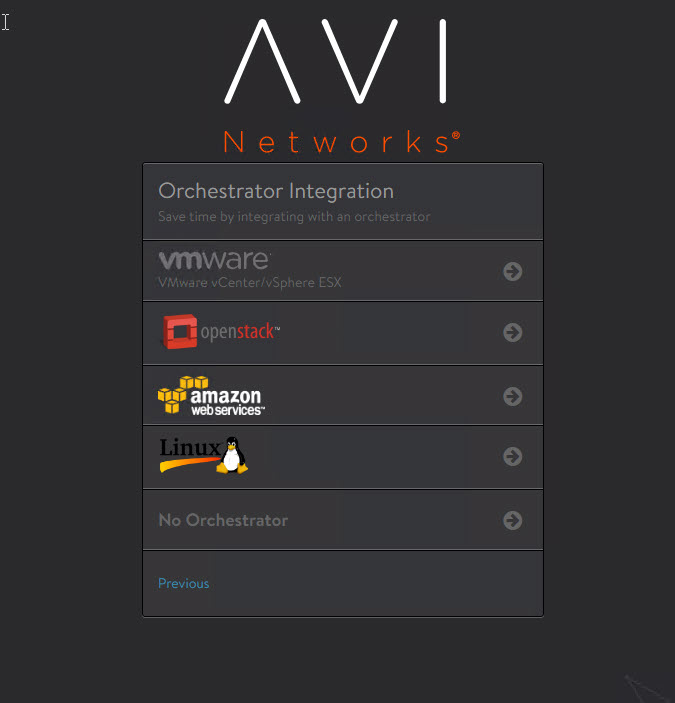Click the arrow icon in OpenStack row
Screen dimensions: 675x703
point(512,332)
